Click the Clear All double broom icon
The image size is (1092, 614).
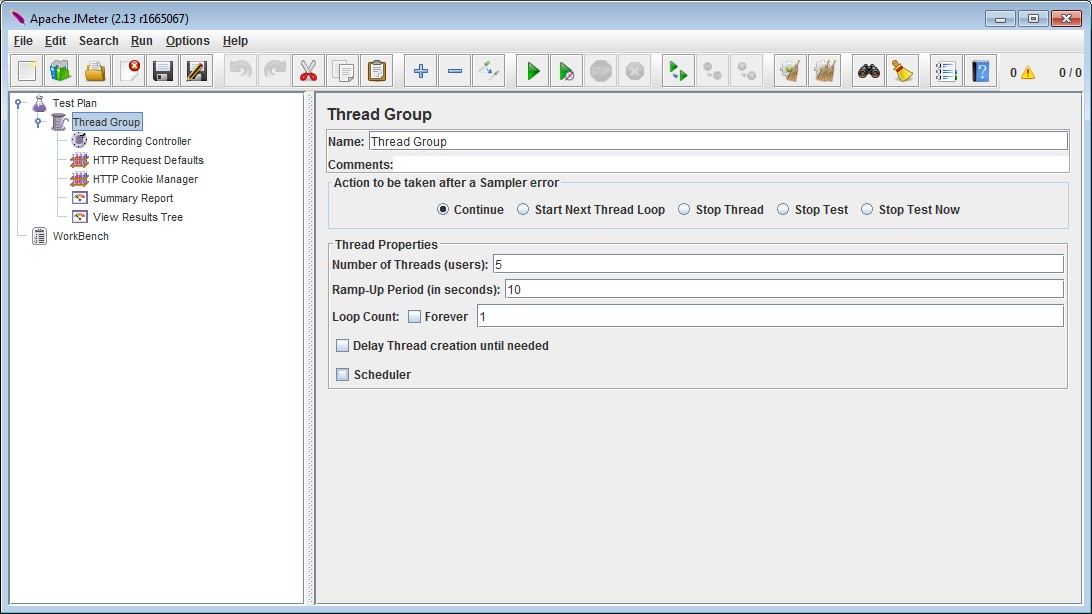coord(825,71)
